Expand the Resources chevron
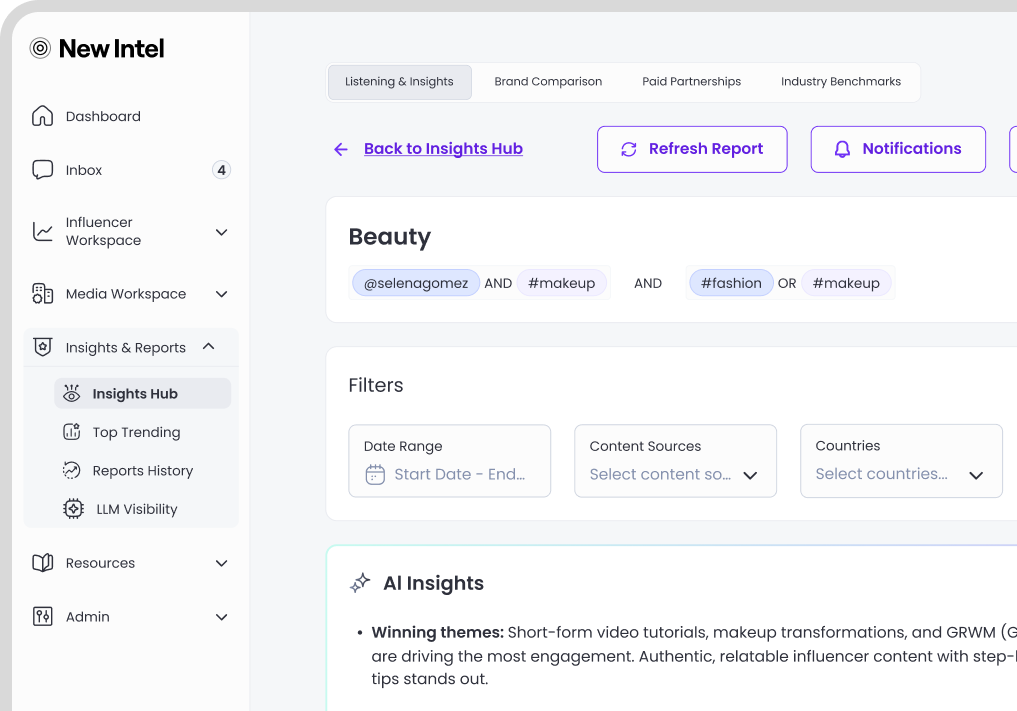Viewport: 1017px width, 711px height. click(x=221, y=563)
